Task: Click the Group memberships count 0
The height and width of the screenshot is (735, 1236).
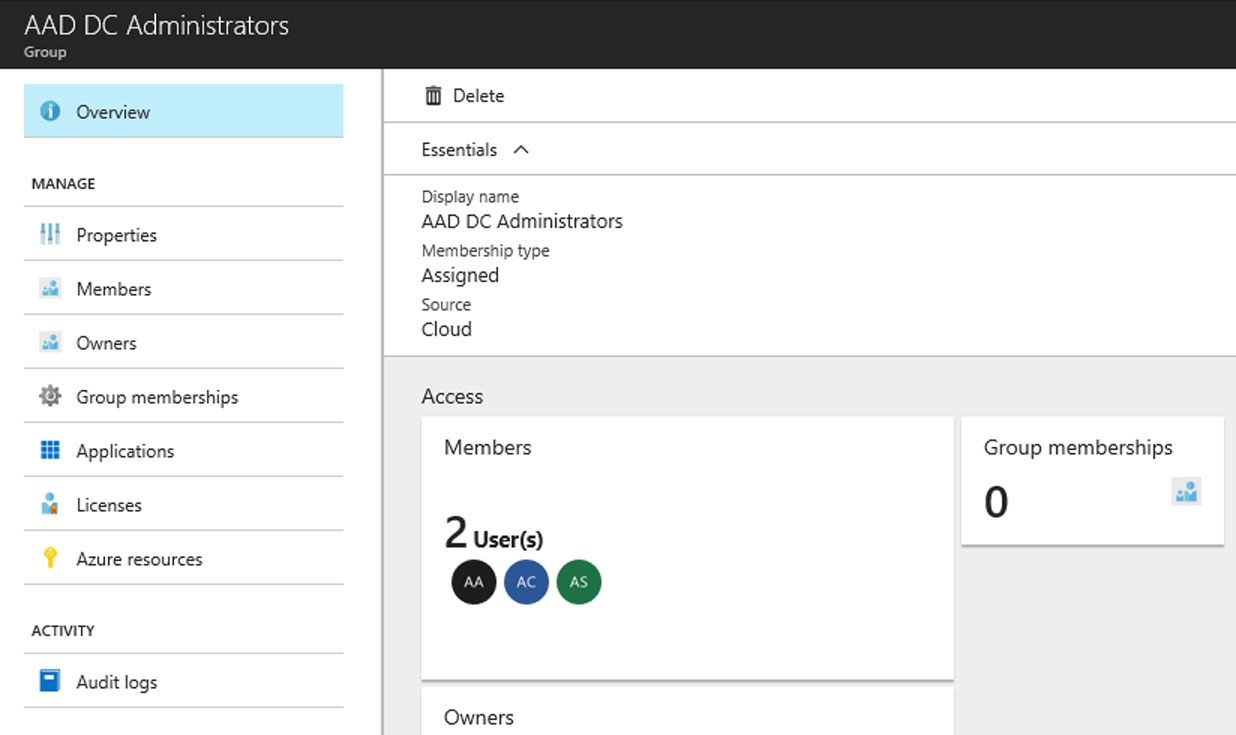Action: tap(996, 502)
